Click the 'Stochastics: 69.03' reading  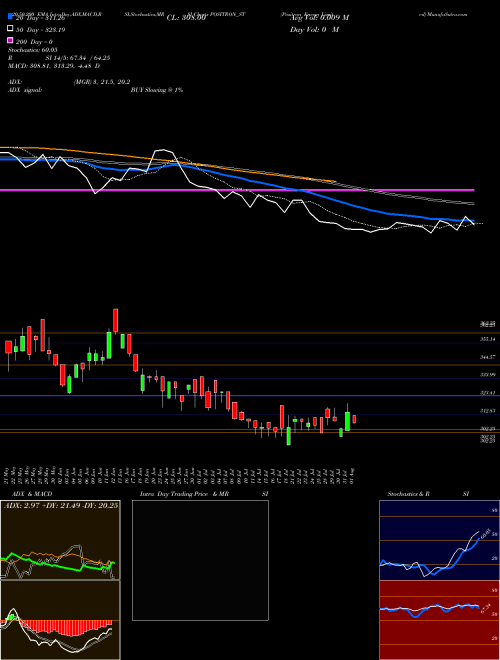(x=33, y=50)
